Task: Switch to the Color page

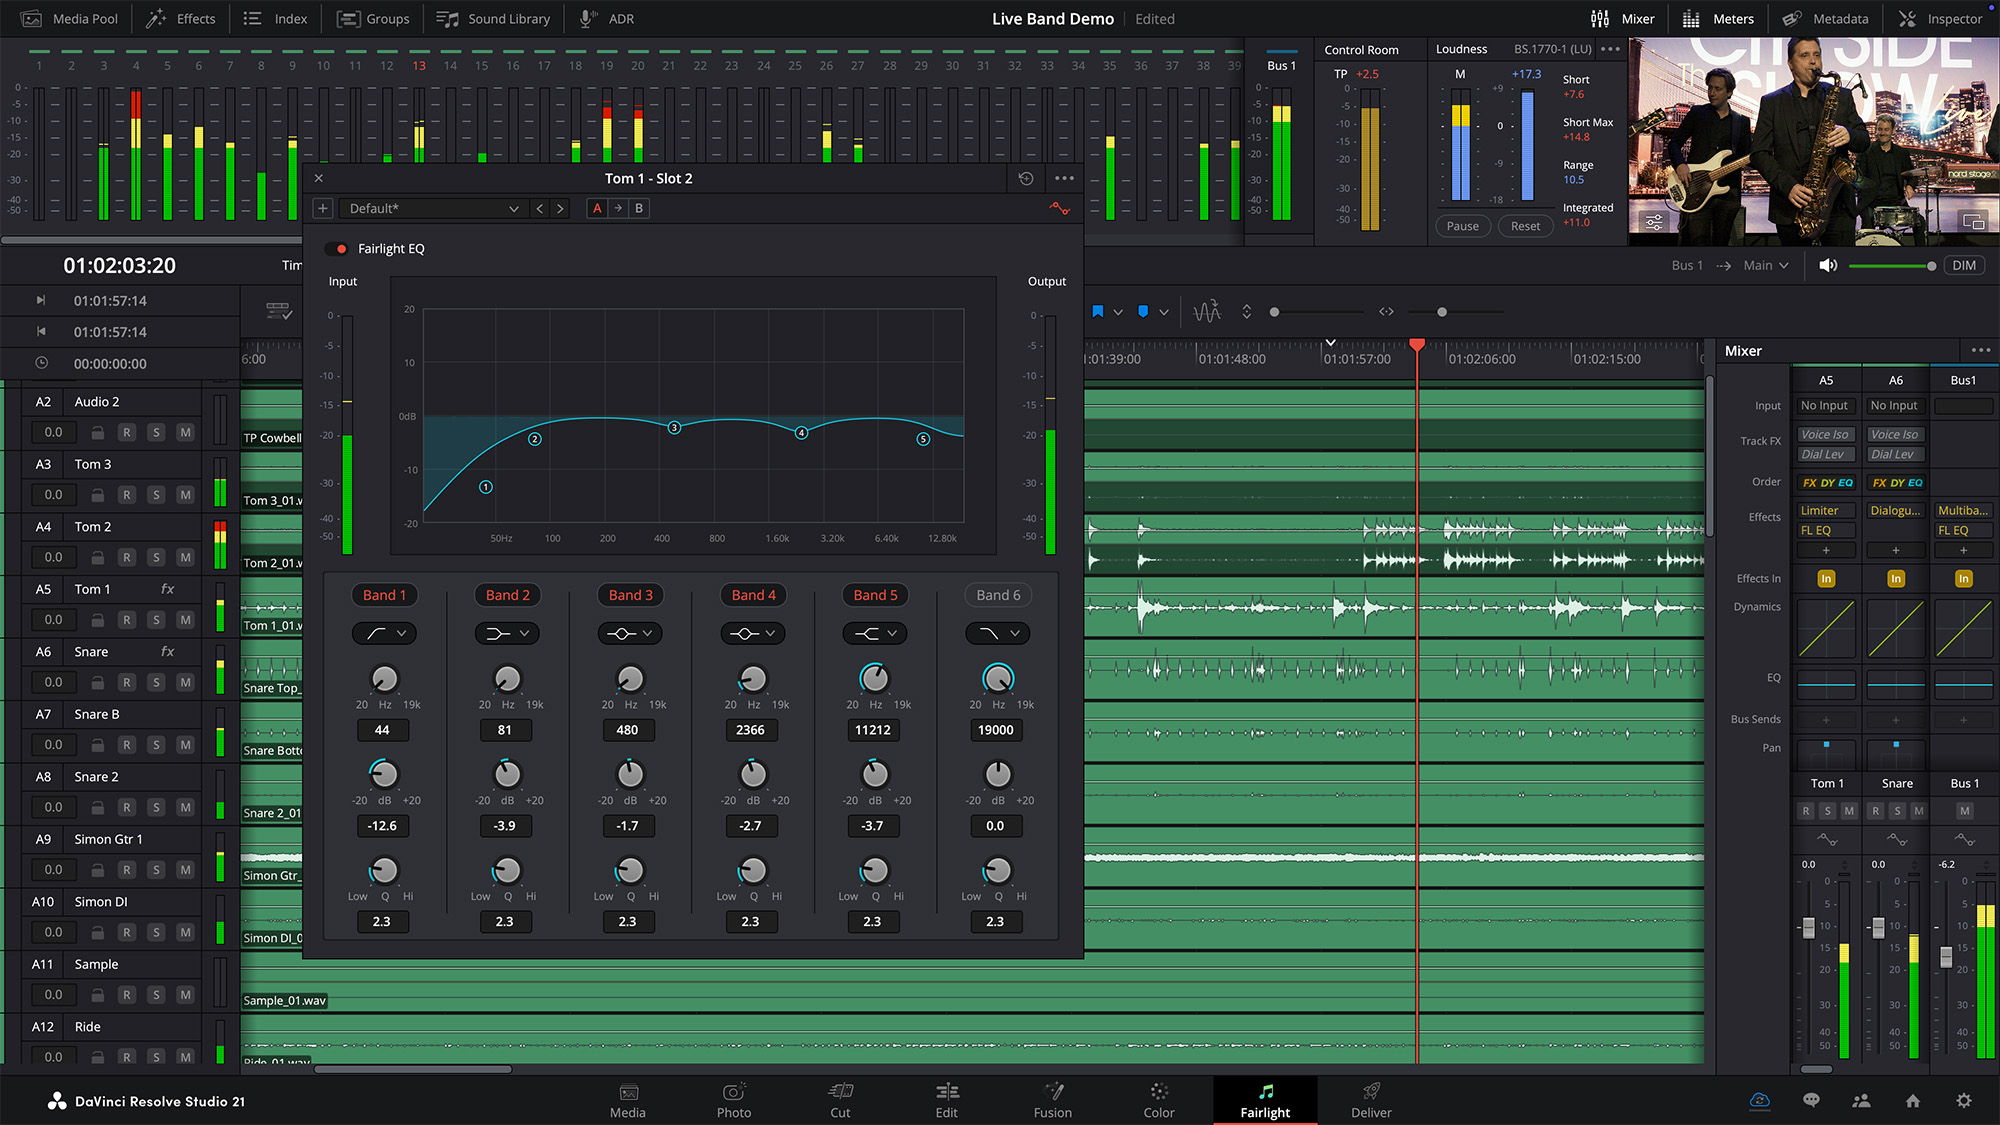Action: click(1158, 1100)
